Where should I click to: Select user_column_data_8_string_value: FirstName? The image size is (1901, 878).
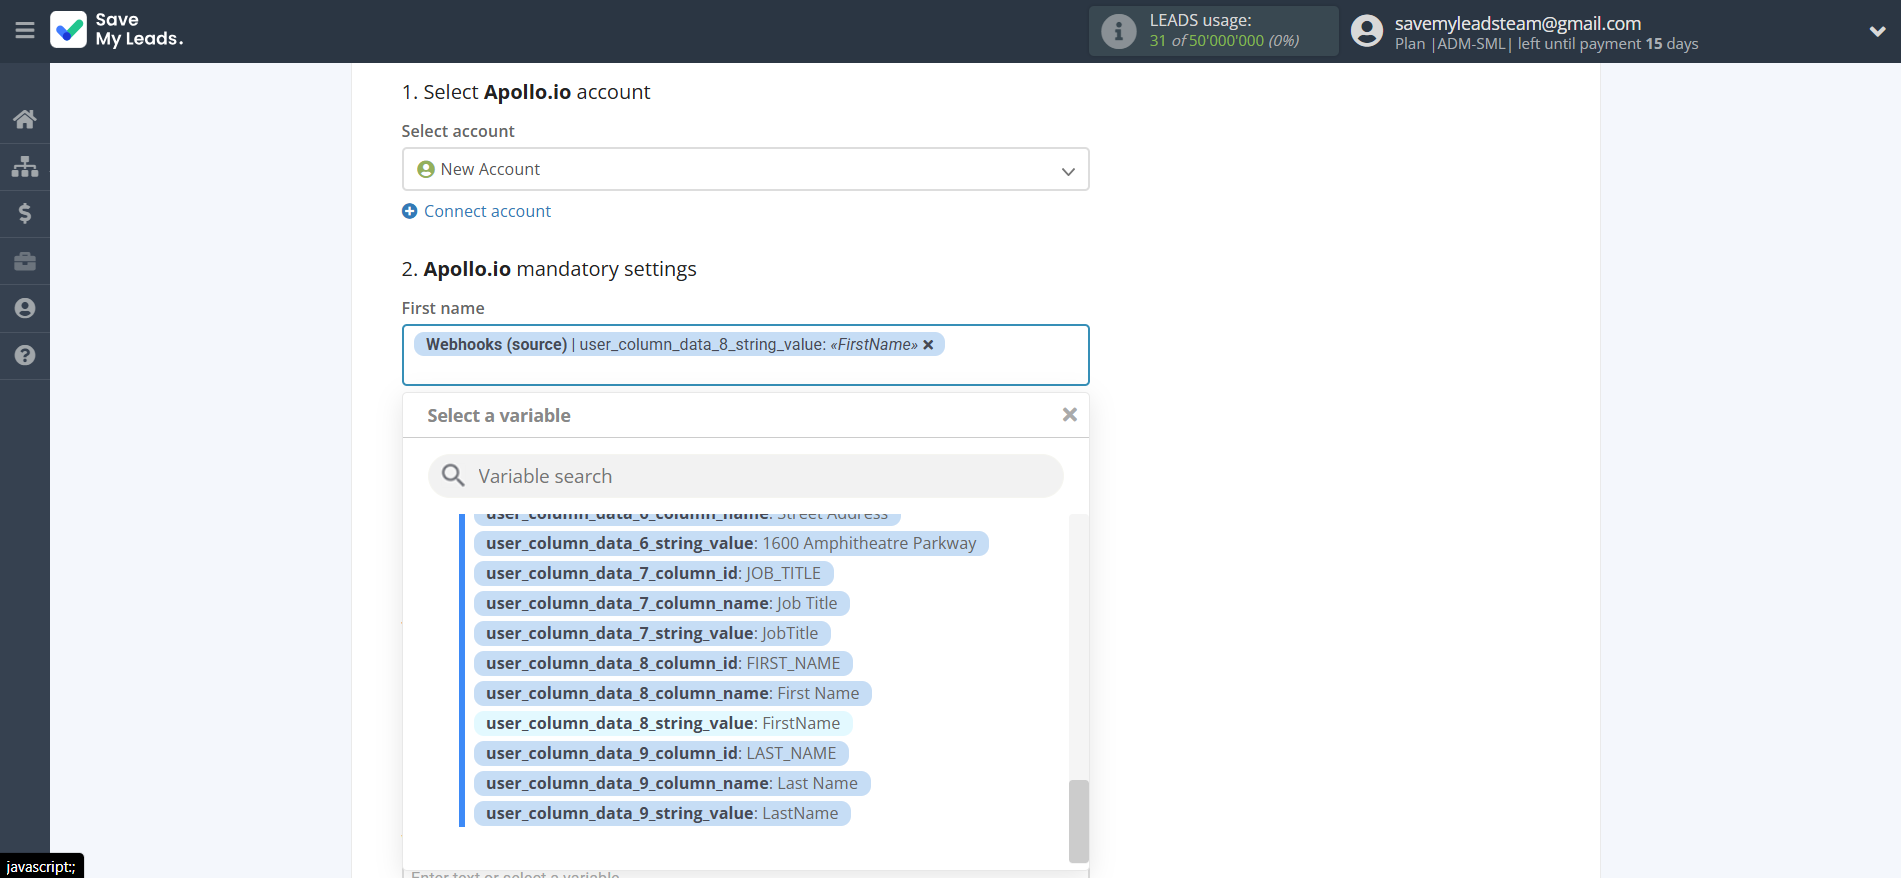point(663,723)
